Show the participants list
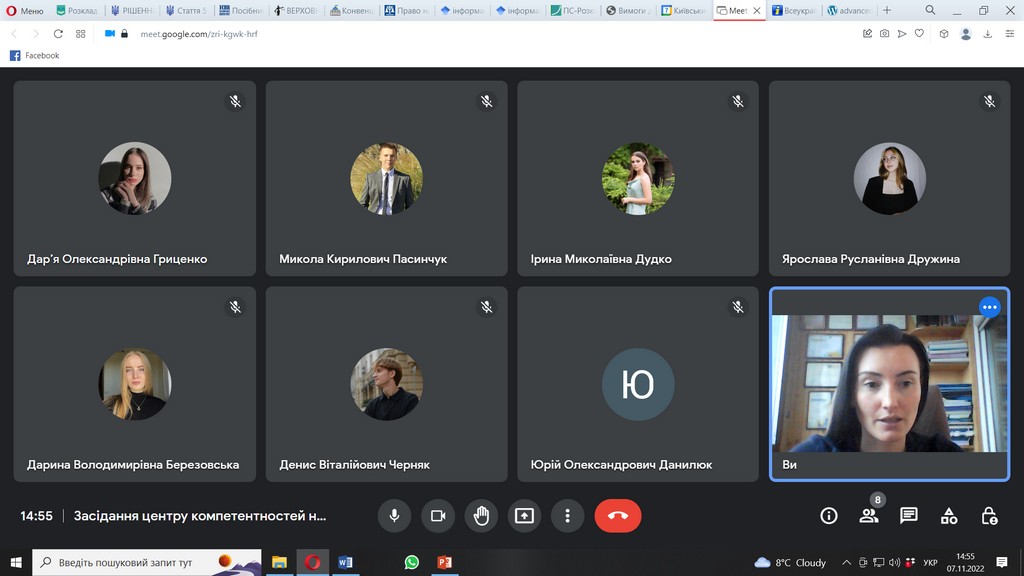The image size is (1024, 576). pyautogui.click(x=868, y=516)
